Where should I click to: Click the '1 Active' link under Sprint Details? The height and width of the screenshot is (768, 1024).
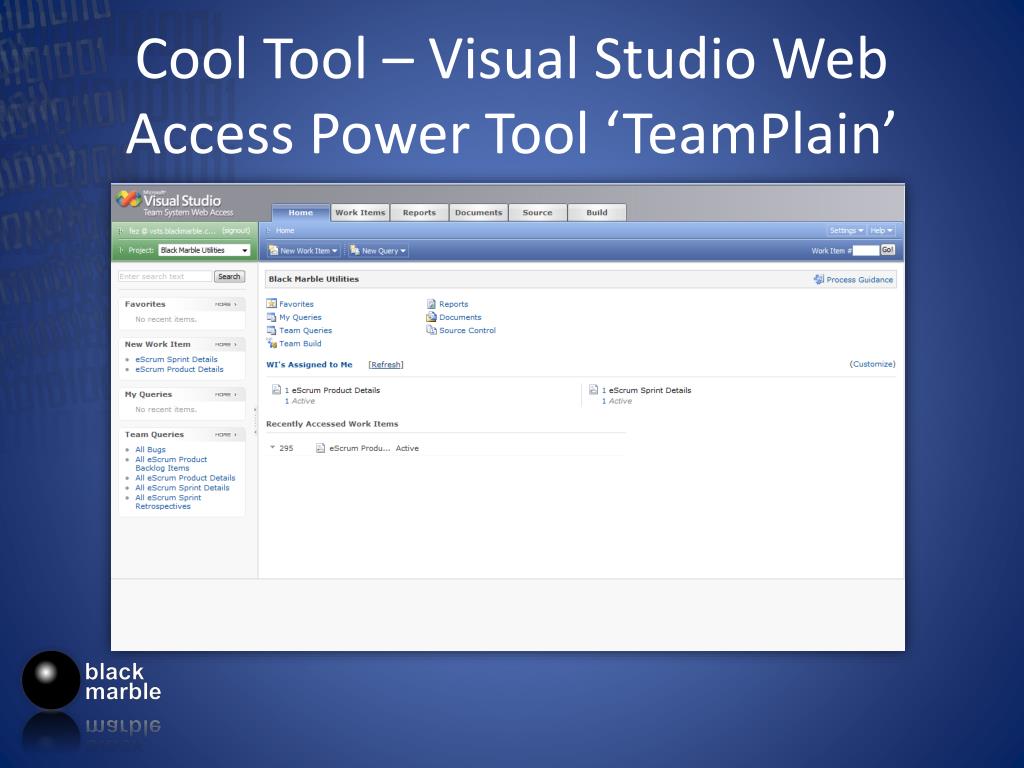tap(617, 401)
